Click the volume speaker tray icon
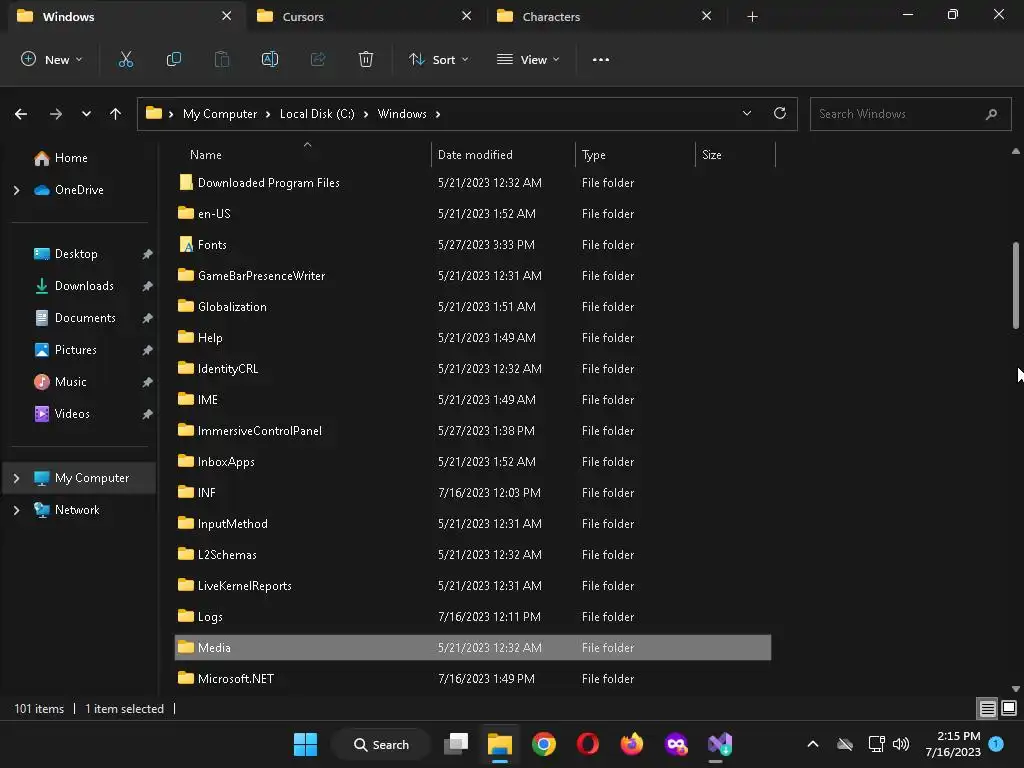The image size is (1024, 768). tap(901, 744)
